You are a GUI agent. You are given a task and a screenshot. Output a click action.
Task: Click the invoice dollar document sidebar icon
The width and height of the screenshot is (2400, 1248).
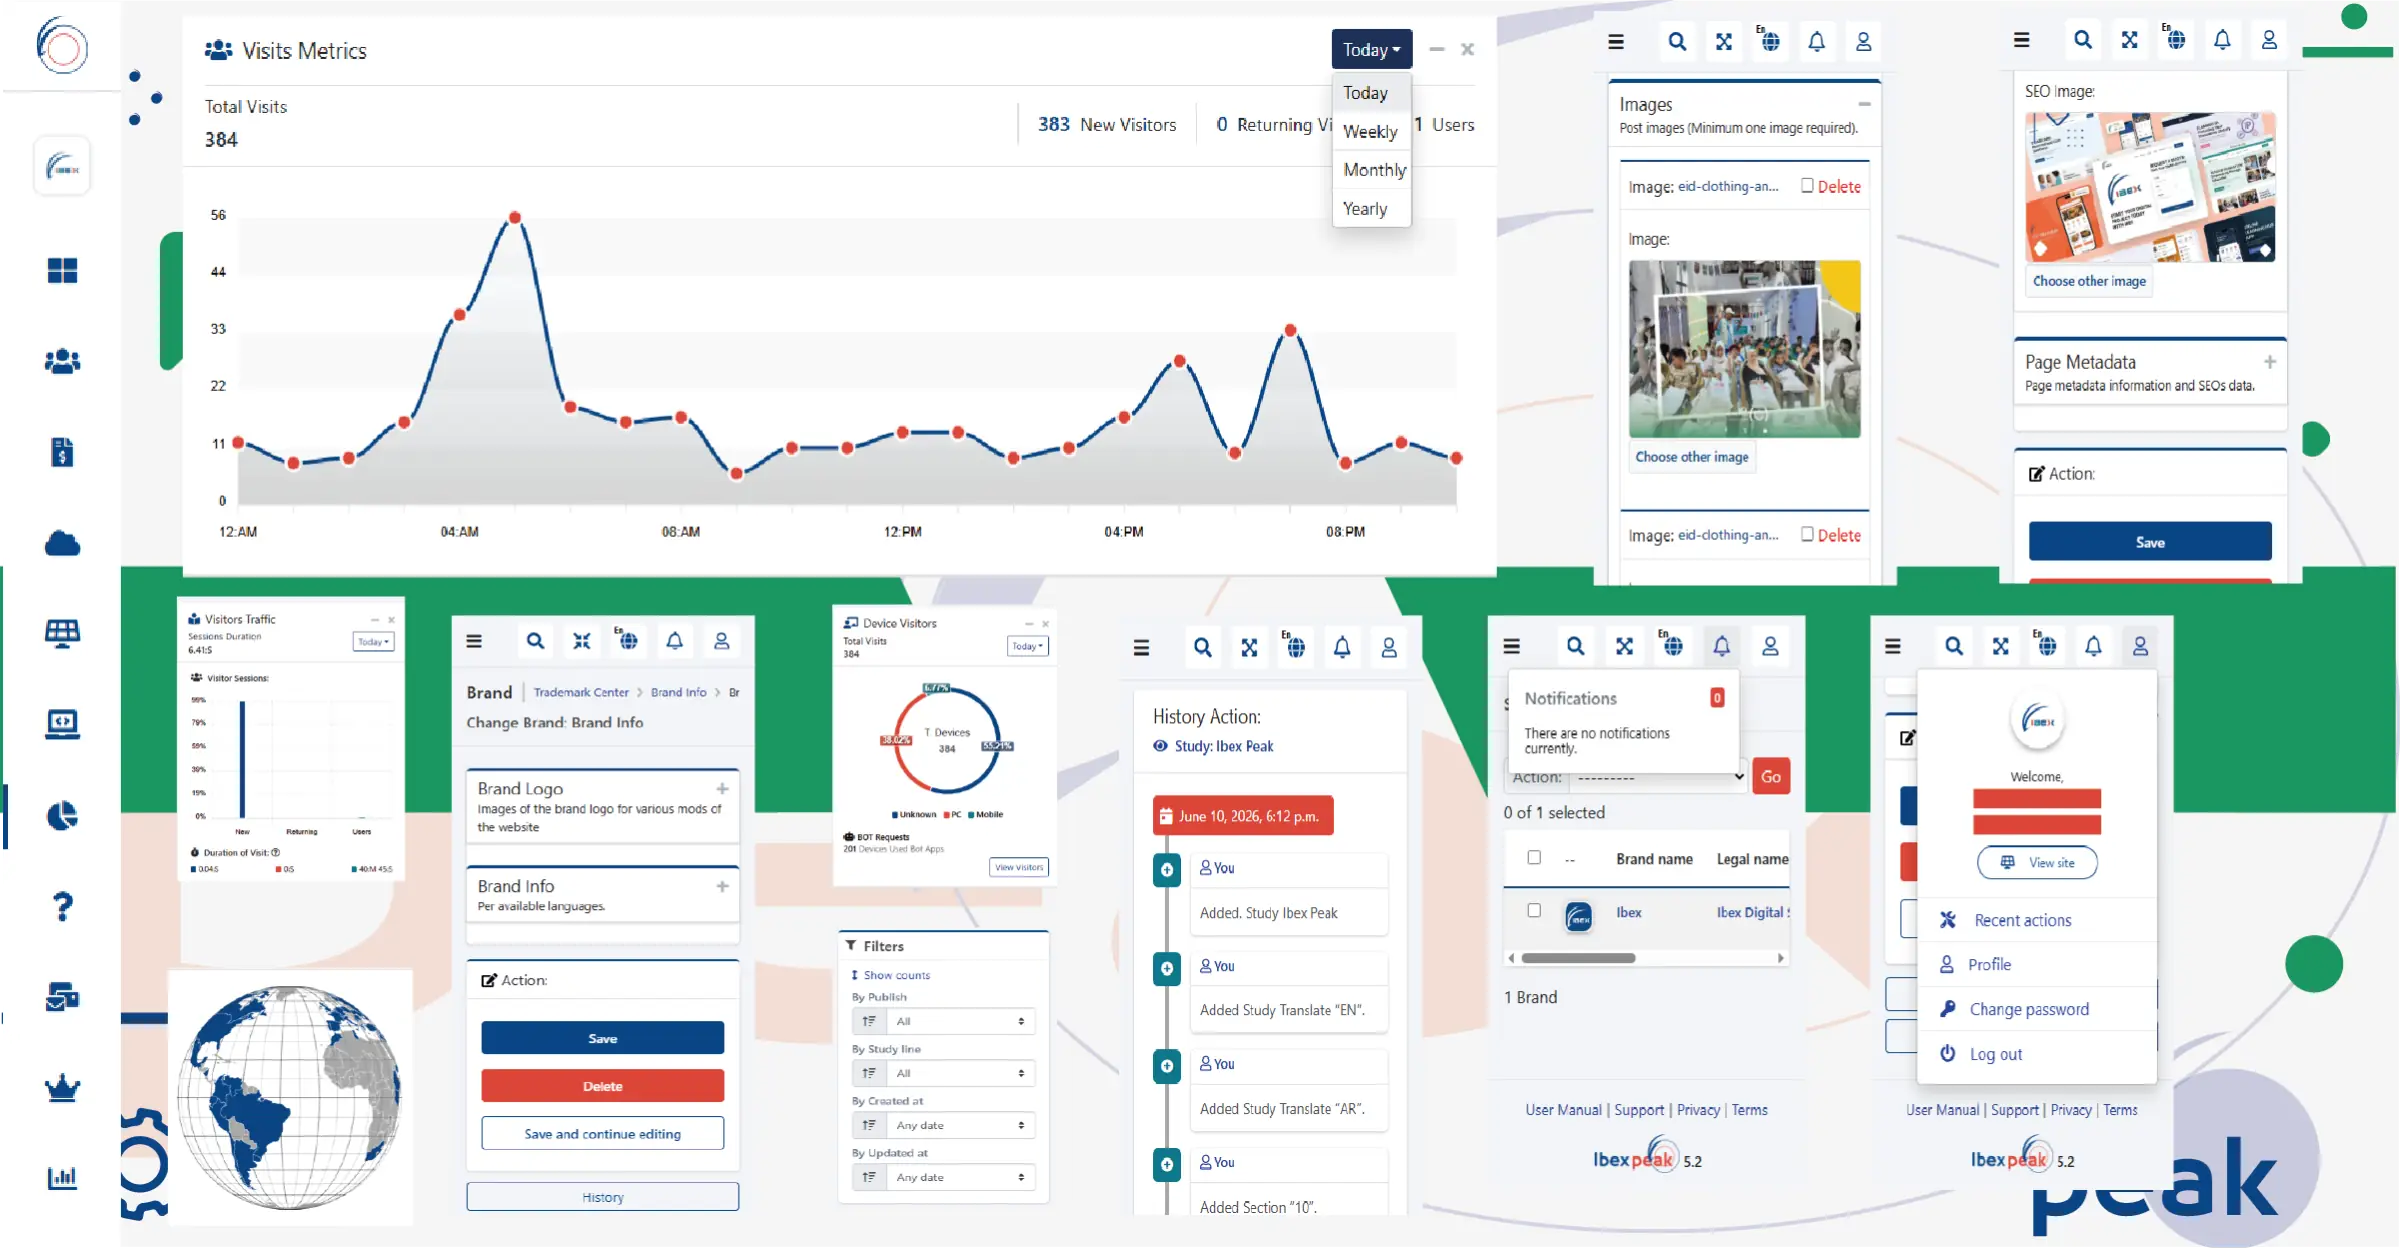click(62, 452)
